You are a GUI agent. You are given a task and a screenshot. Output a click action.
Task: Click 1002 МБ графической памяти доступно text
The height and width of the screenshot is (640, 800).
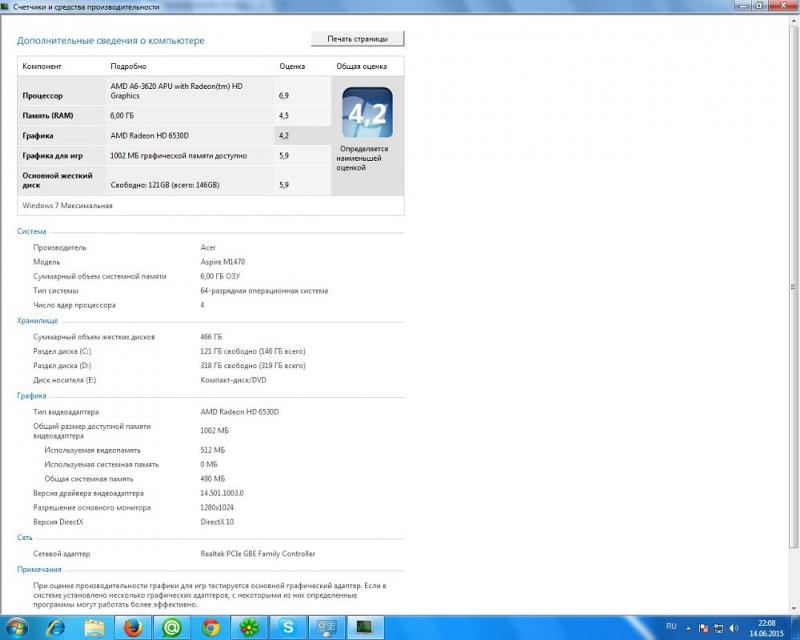[179, 156]
